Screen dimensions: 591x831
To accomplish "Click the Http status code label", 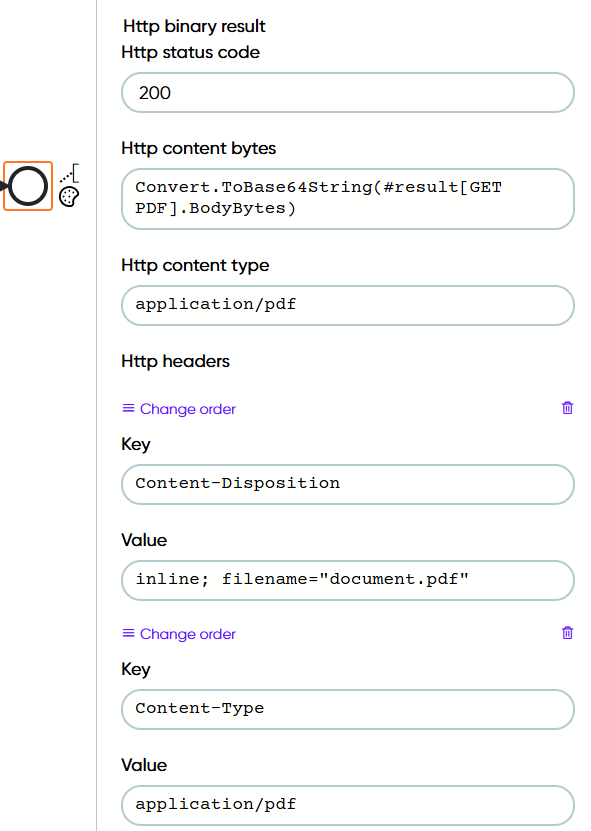I will coord(190,52).
